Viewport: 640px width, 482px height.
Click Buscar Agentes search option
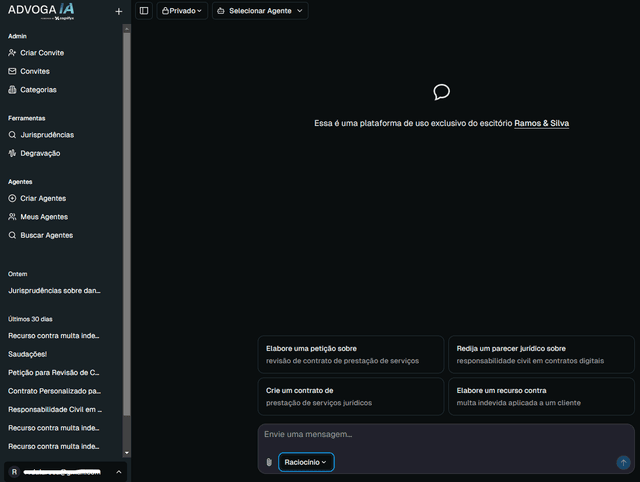46,235
